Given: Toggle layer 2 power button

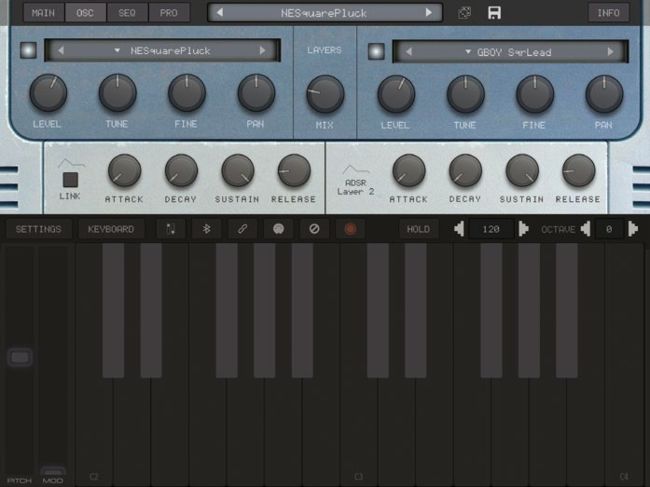Looking at the screenshot, I should click(375, 50).
